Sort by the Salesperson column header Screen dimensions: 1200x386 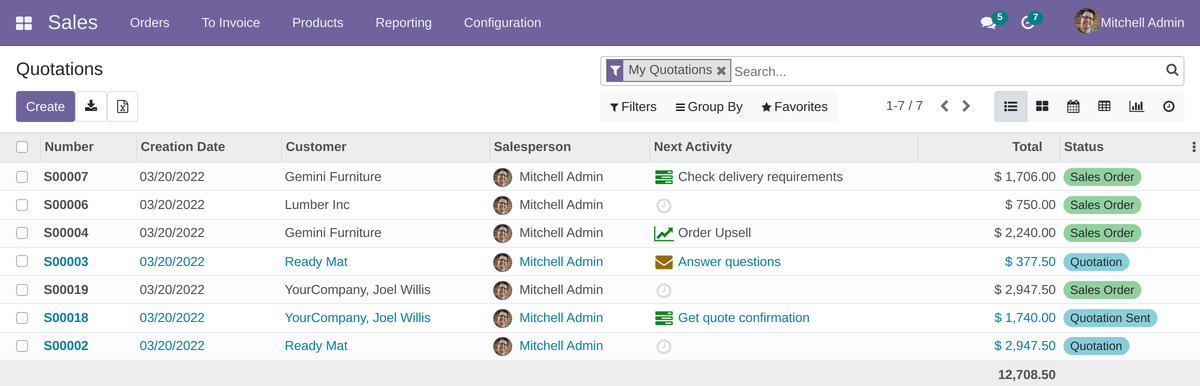tap(532, 147)
